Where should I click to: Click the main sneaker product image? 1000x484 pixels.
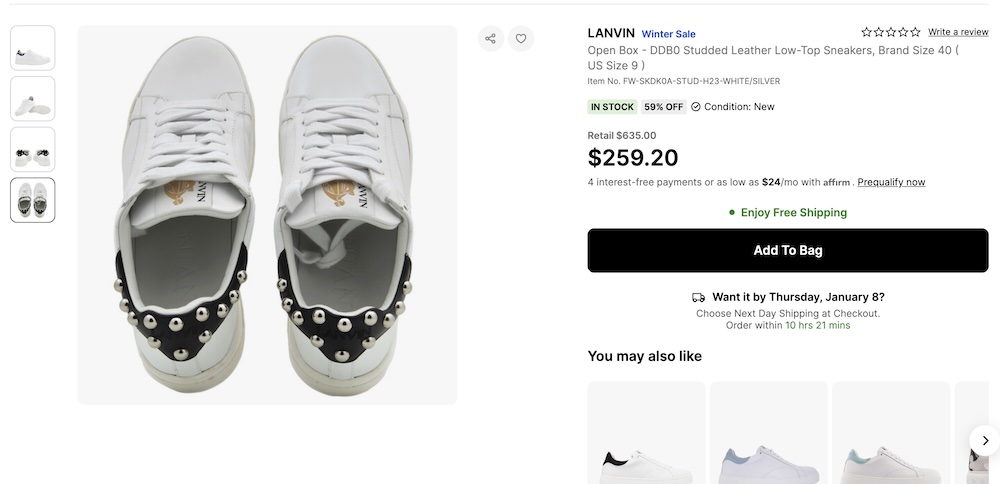tap(267, 215)
